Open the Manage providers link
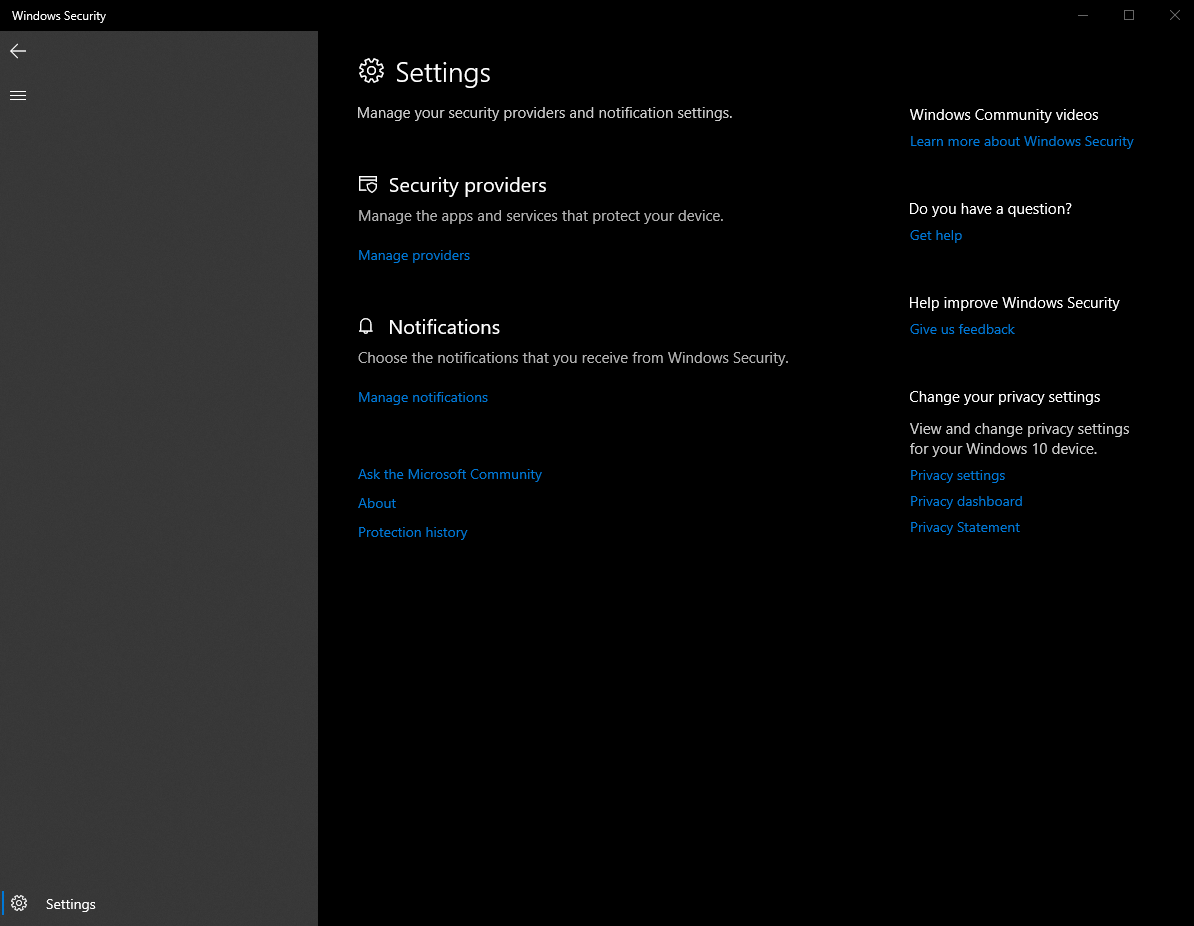Image resolution: width=1194 pixels, height=926 pixels. tap(413, 255)
